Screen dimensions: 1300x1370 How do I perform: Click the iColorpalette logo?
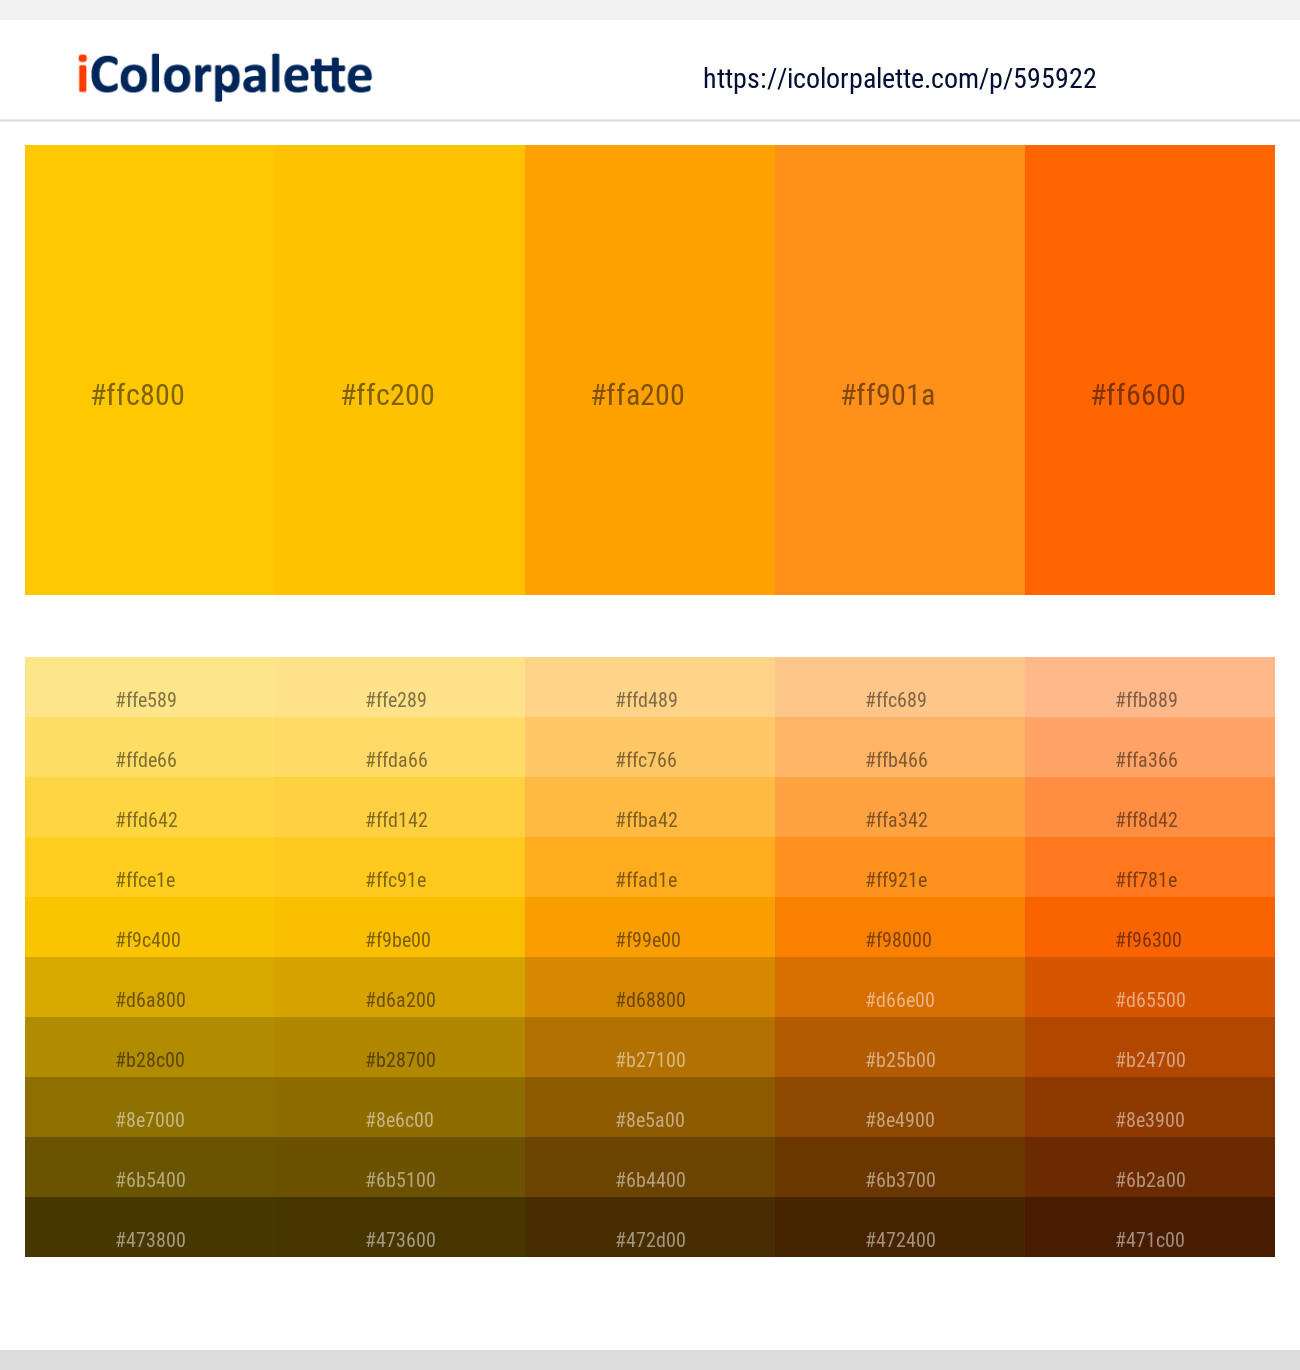click(225, 77)
